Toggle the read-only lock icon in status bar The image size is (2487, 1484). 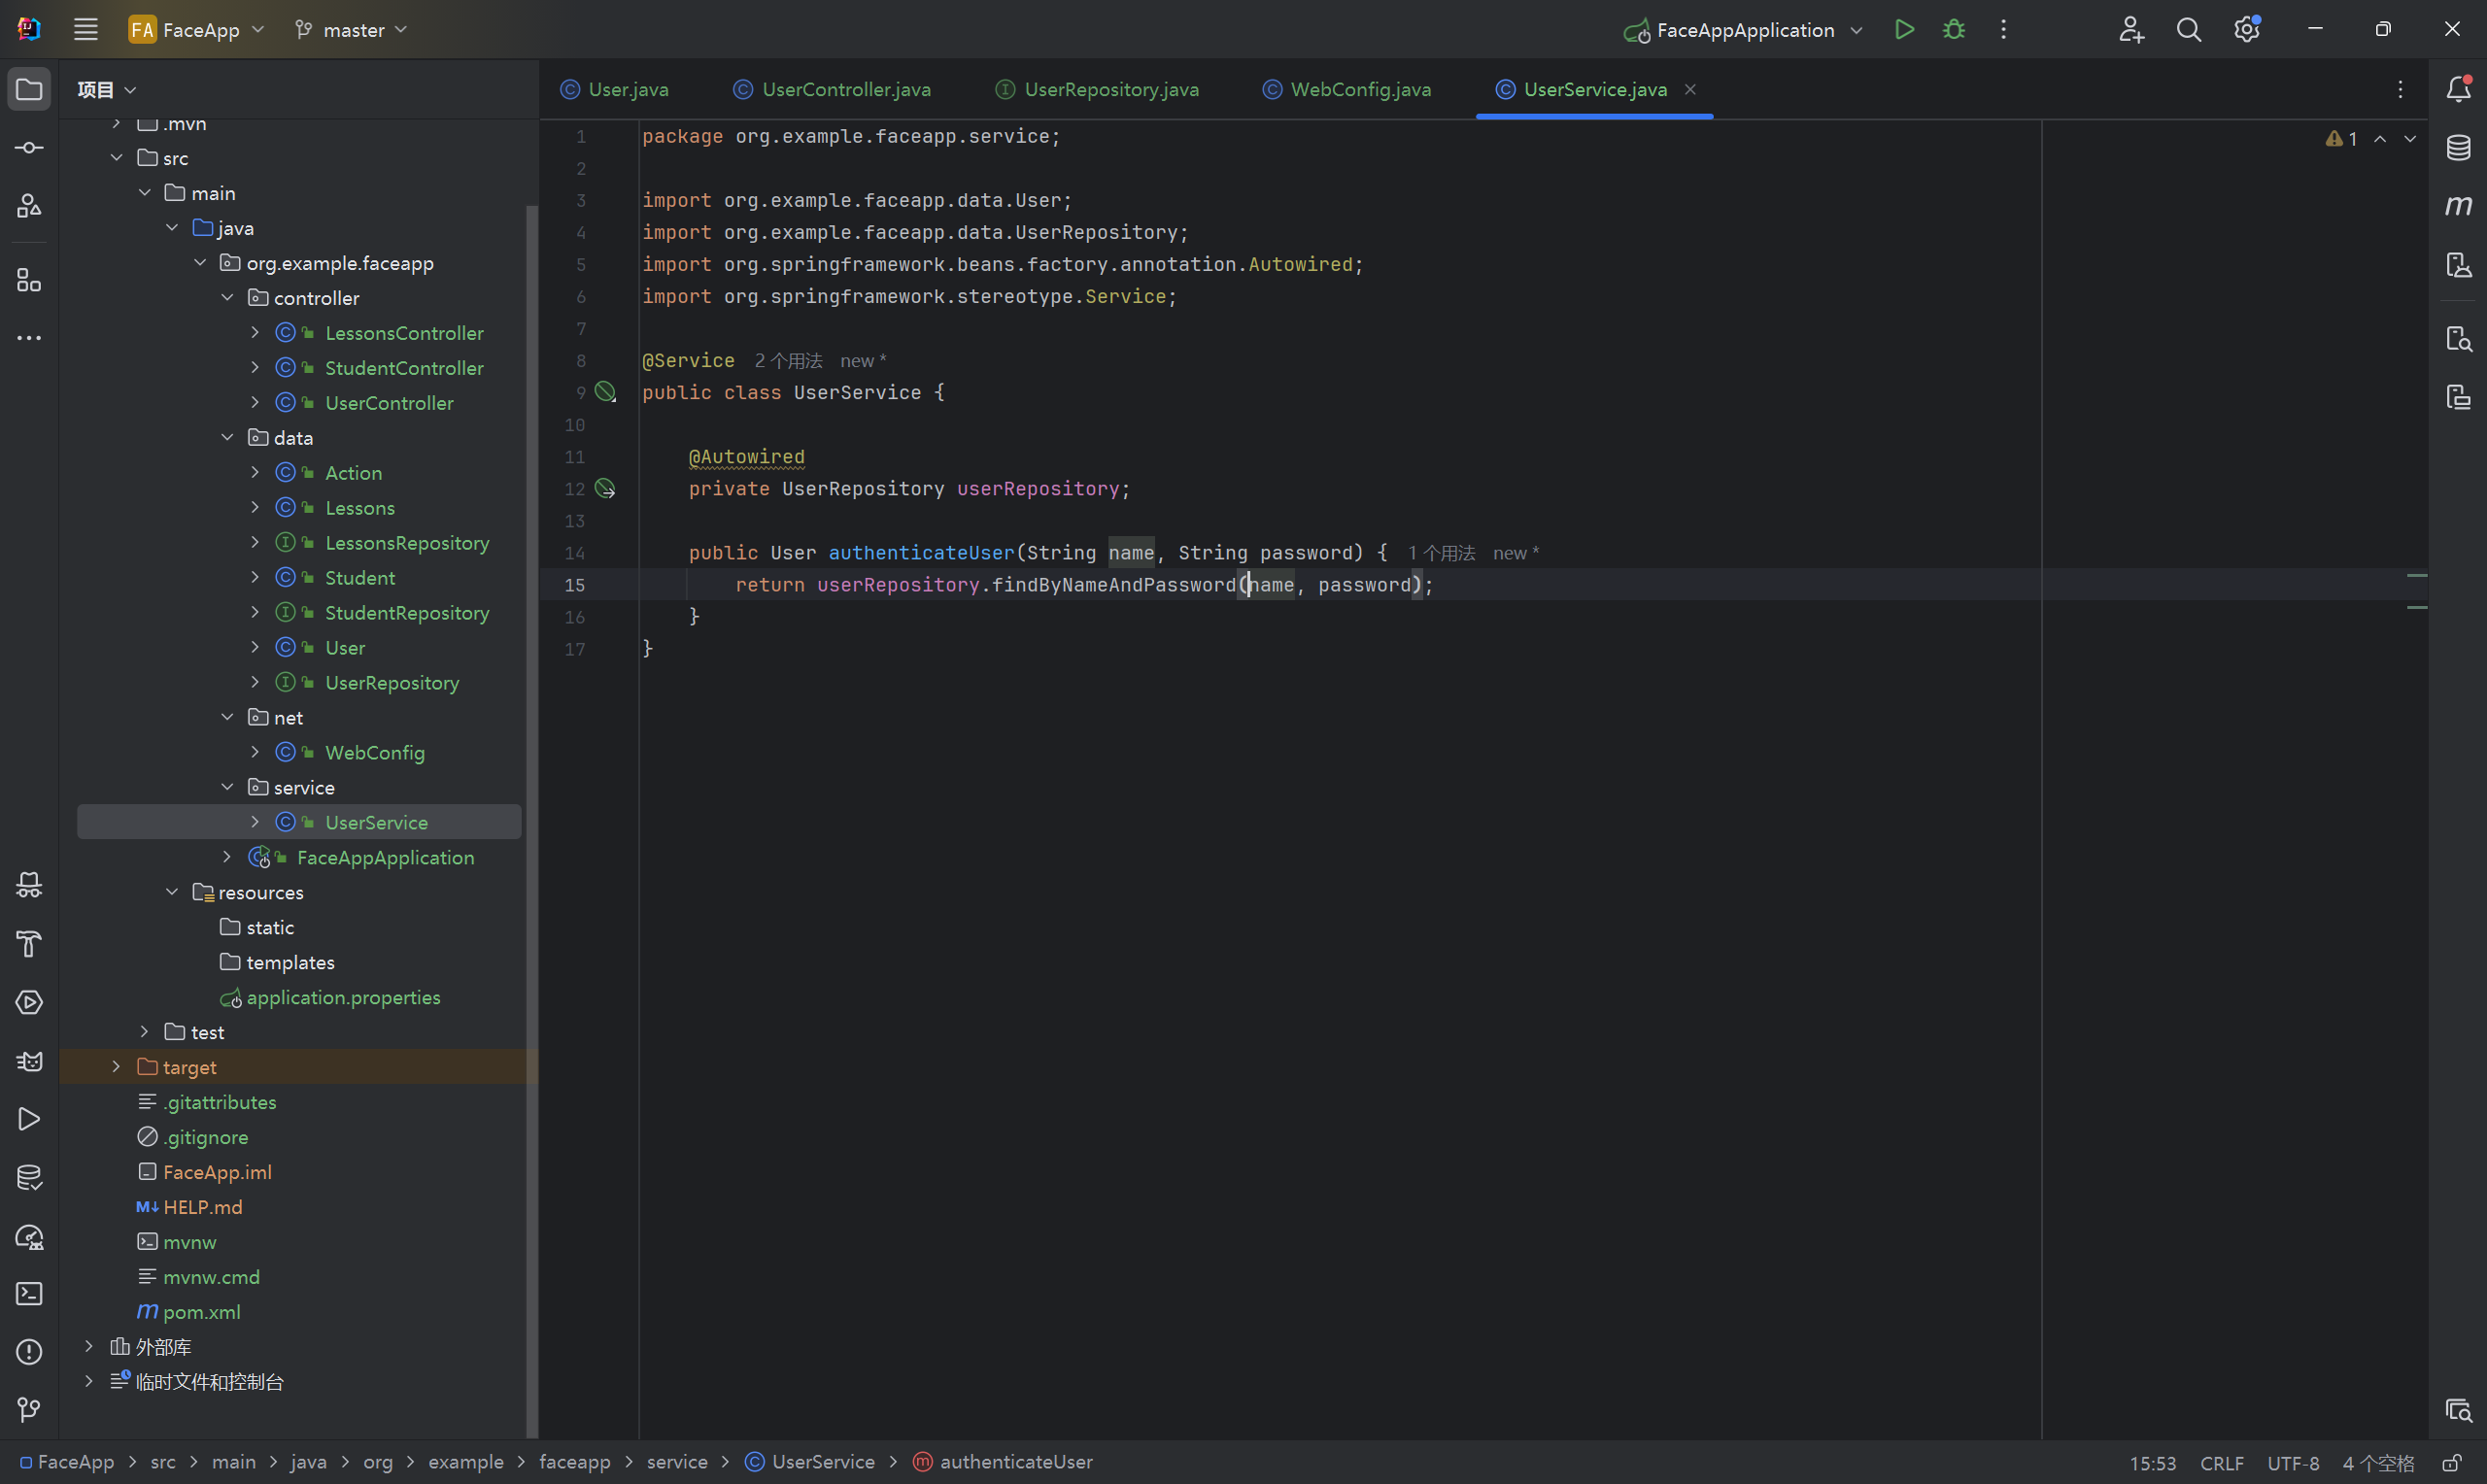click(x=2451, y=1463)
